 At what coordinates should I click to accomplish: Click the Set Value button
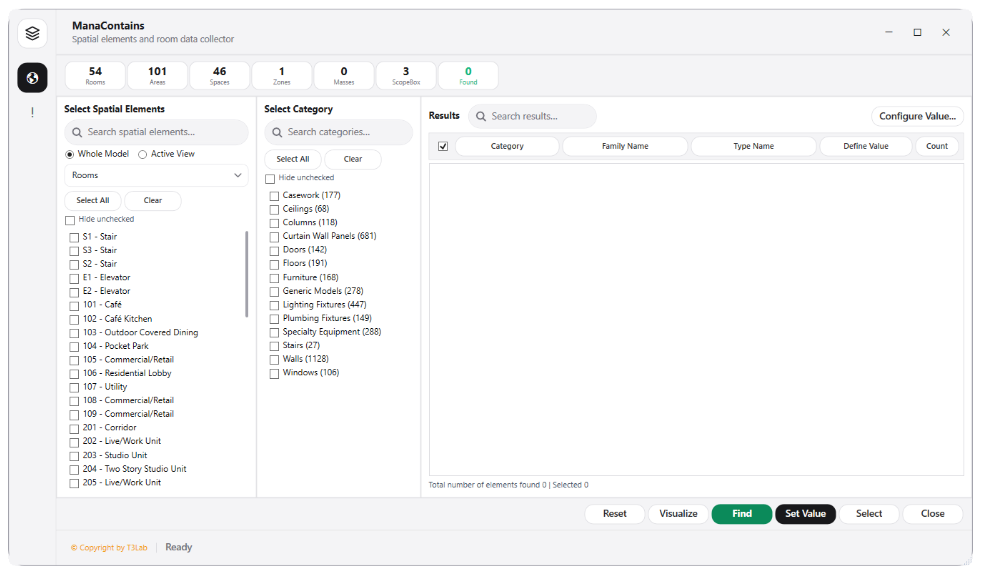[x=805, y=514]
